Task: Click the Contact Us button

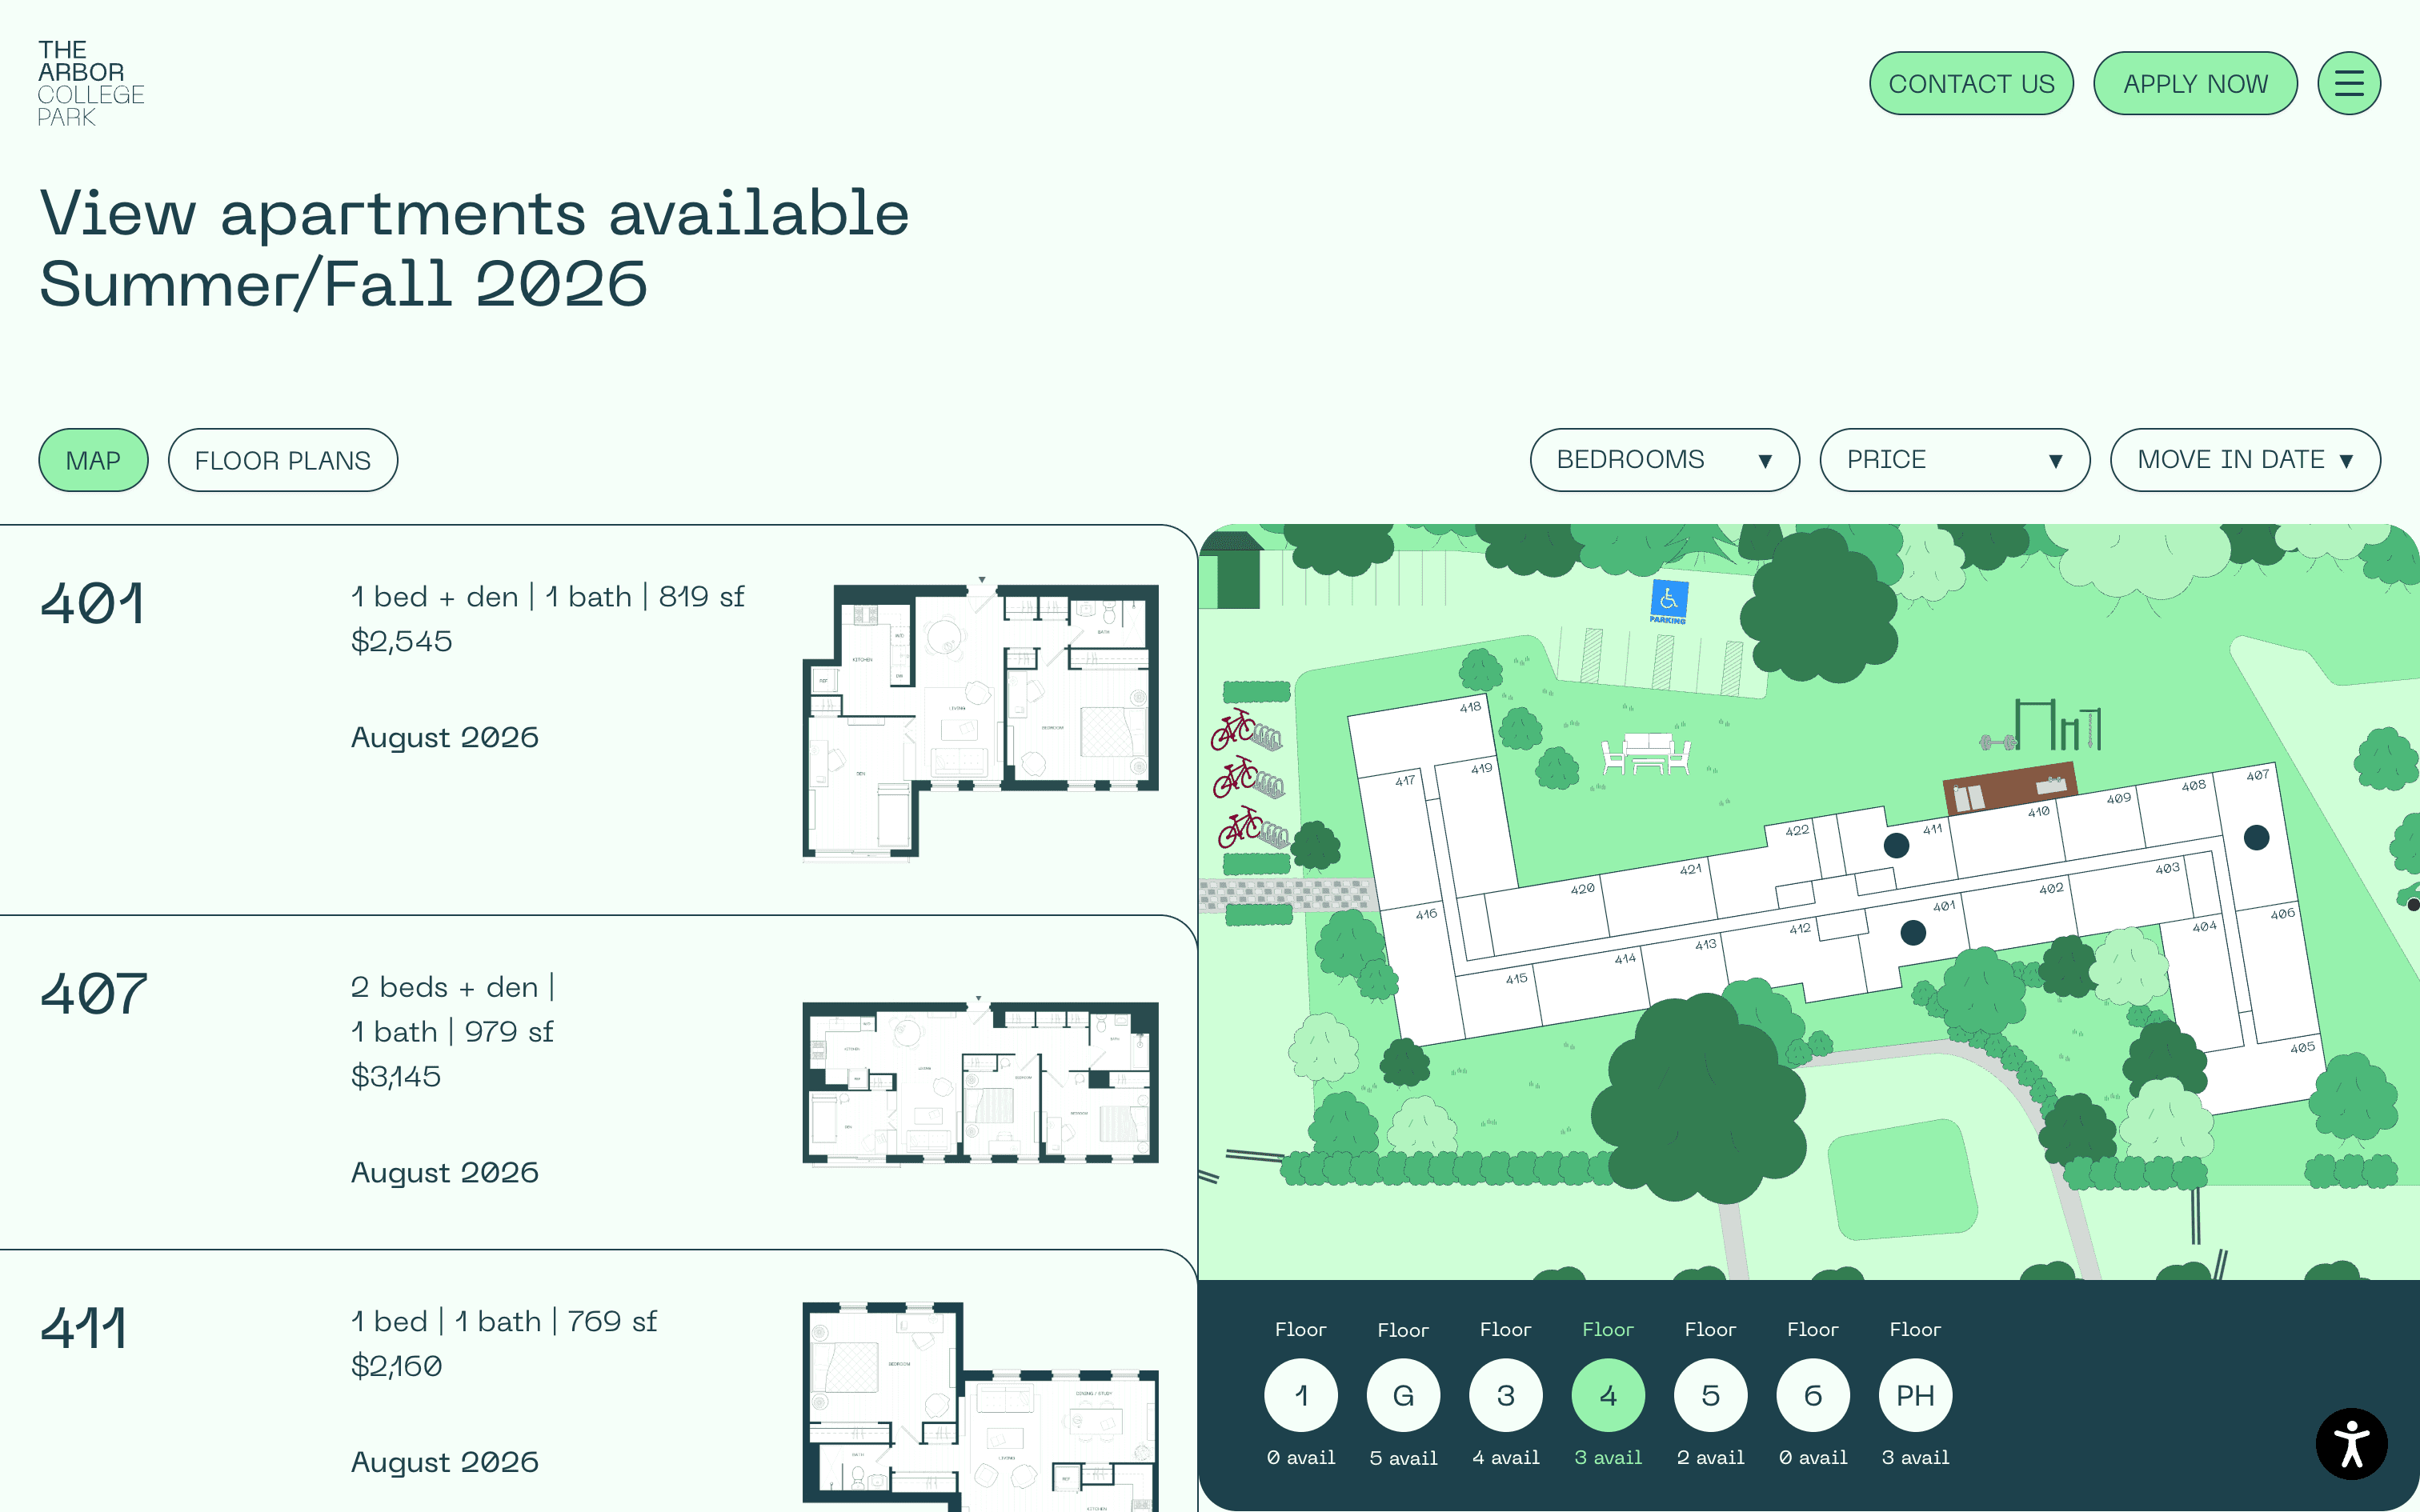Action: (1970, 83)
